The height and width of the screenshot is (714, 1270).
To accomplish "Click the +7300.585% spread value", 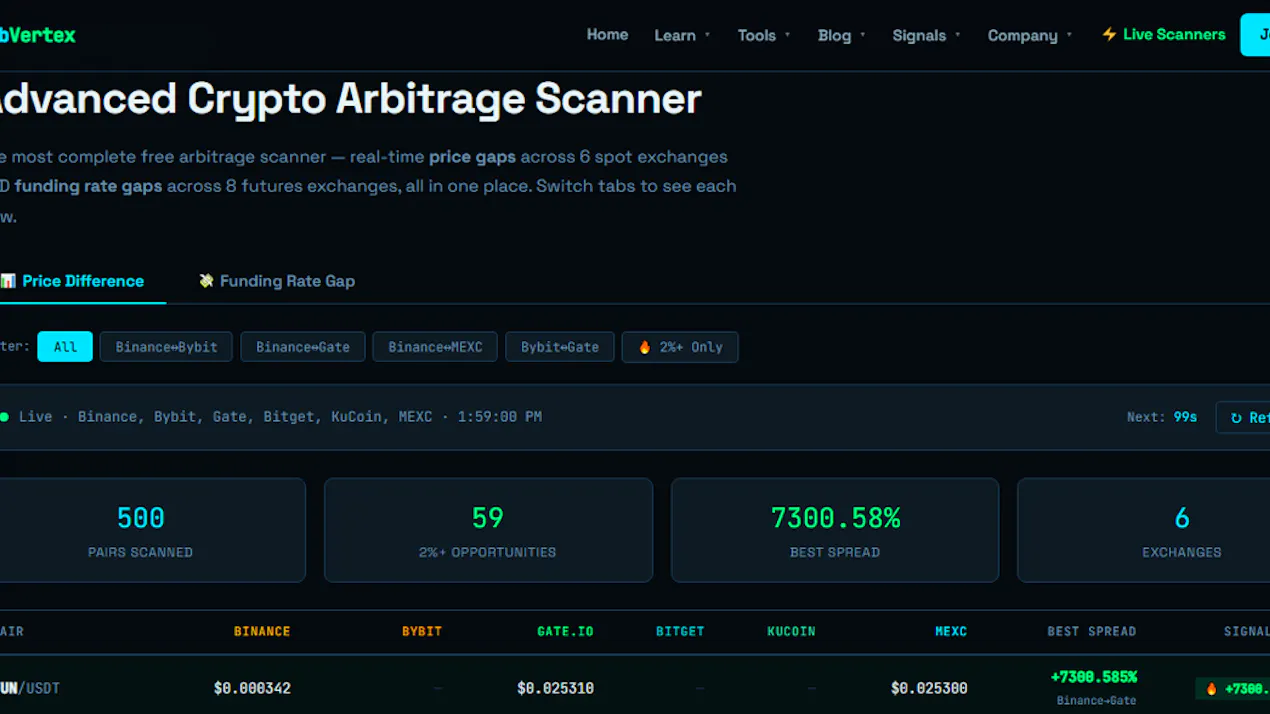I will [x=1093, y=677].
